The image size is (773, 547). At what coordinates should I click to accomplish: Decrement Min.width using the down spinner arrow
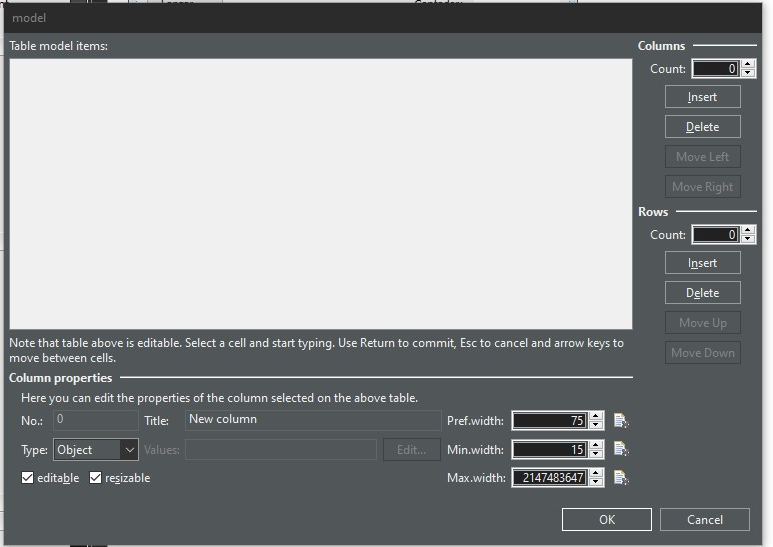(596, 454)
